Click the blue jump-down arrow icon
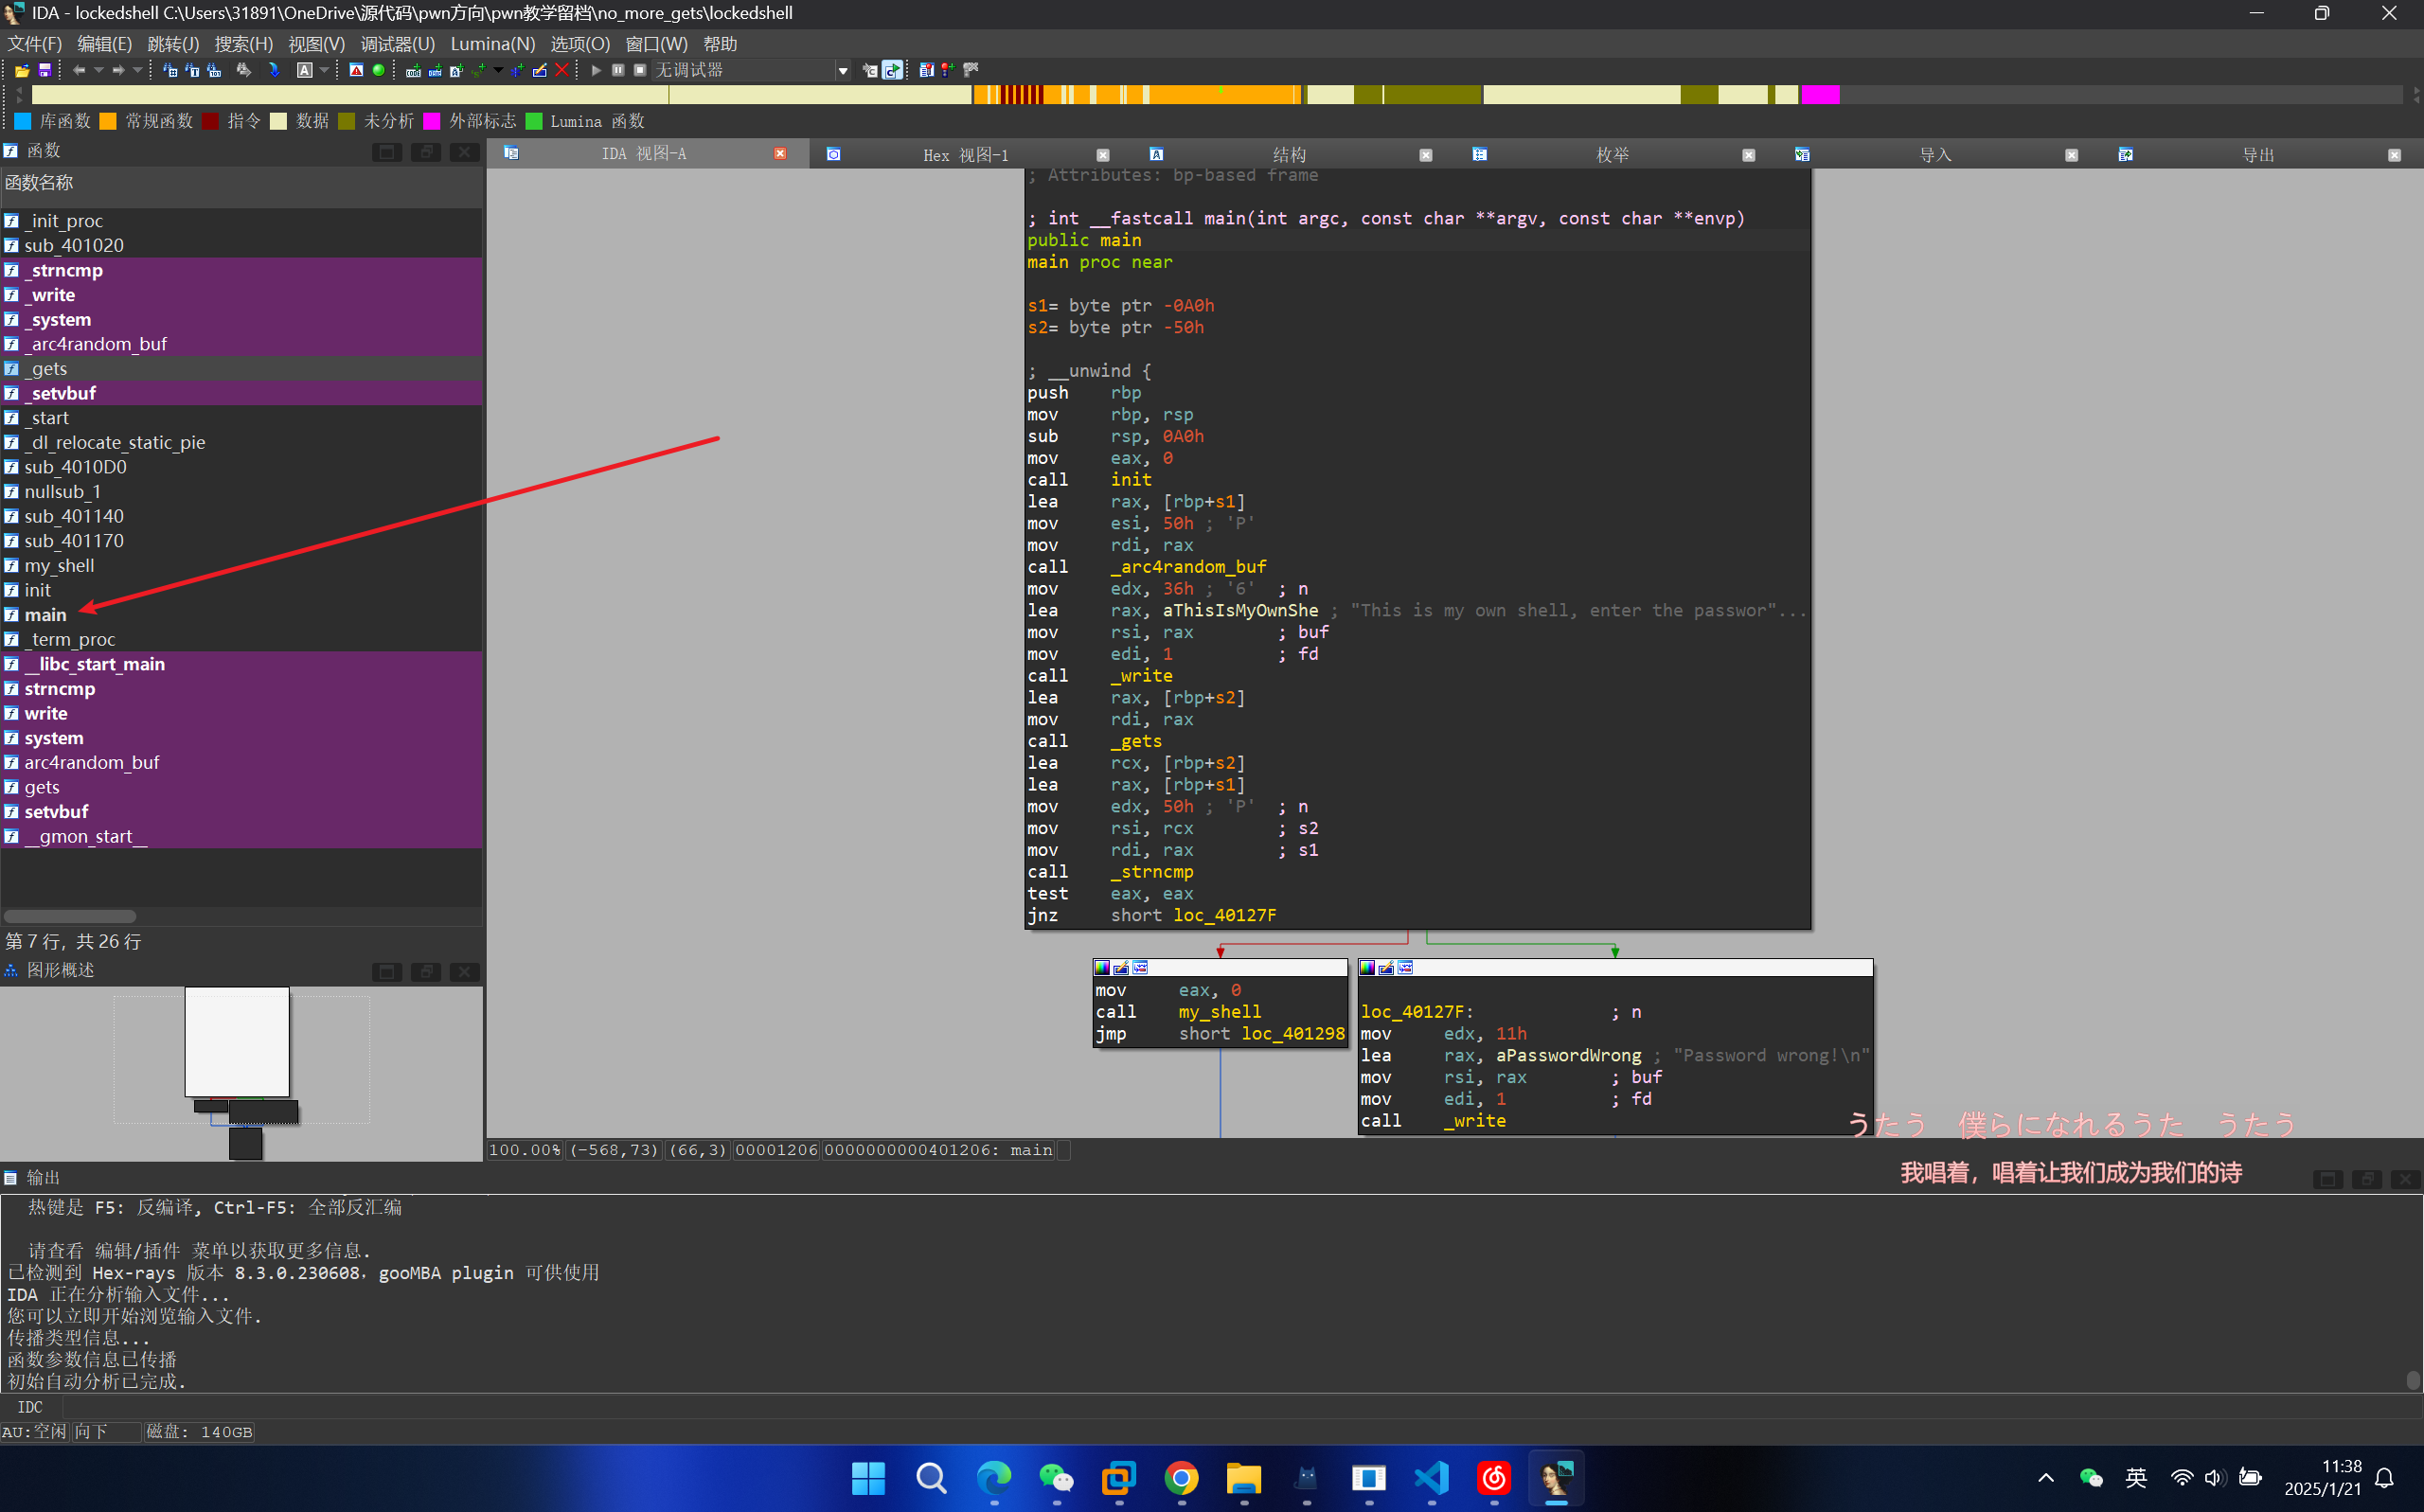2424x1512 pixels. pyautogui.click(x=274, y=70)
